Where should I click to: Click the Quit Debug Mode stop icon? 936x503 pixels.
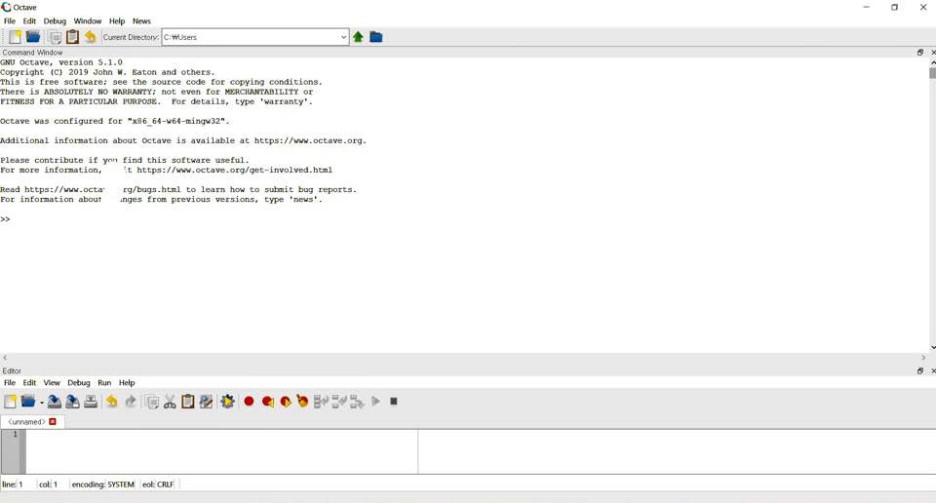pyautogui.click(x=393, y=402)
